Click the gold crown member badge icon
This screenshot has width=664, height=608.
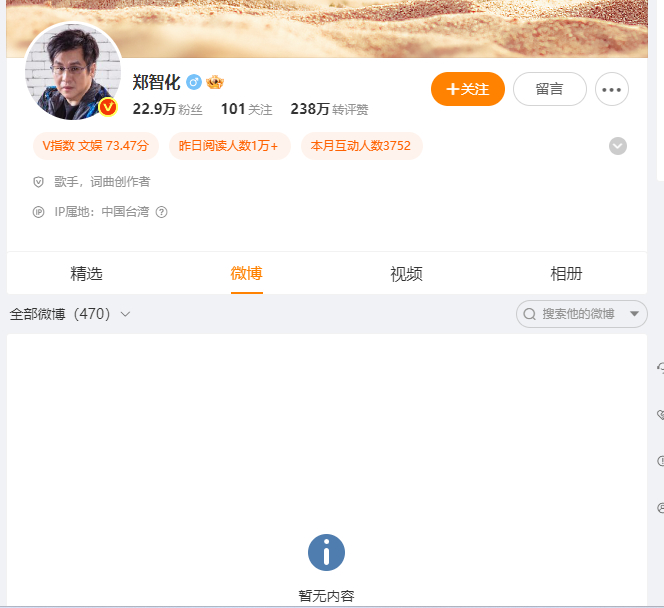pyautogui.click(x=215, y=82)
